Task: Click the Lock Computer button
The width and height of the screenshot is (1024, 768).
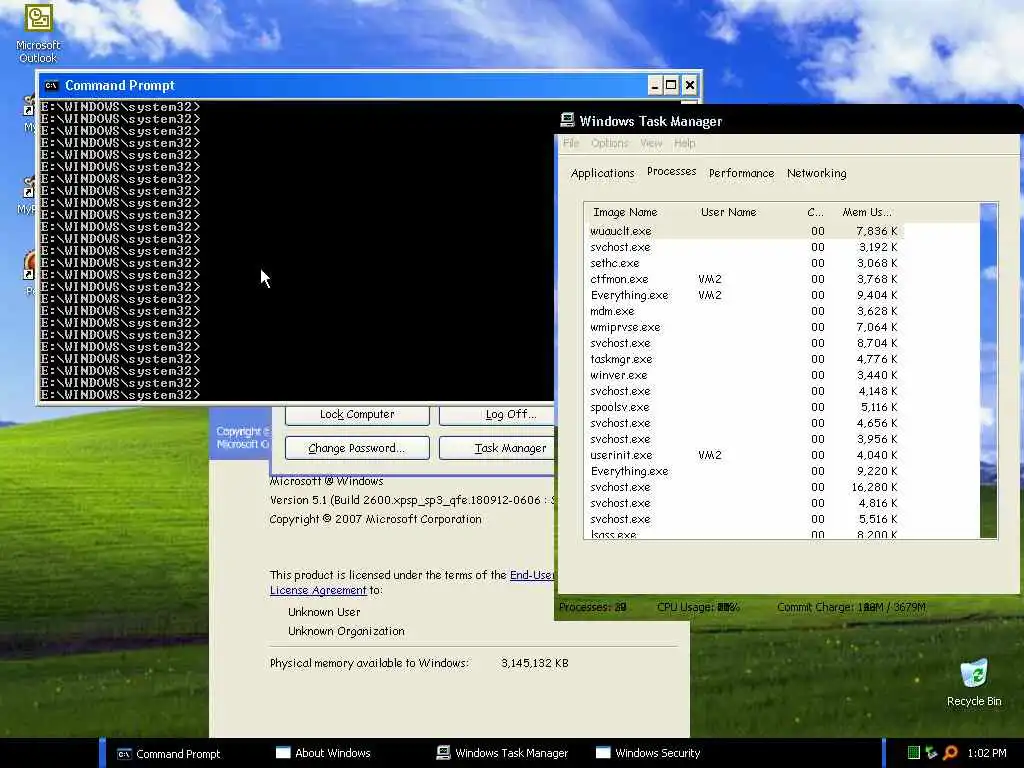Action: coord(357,415)
